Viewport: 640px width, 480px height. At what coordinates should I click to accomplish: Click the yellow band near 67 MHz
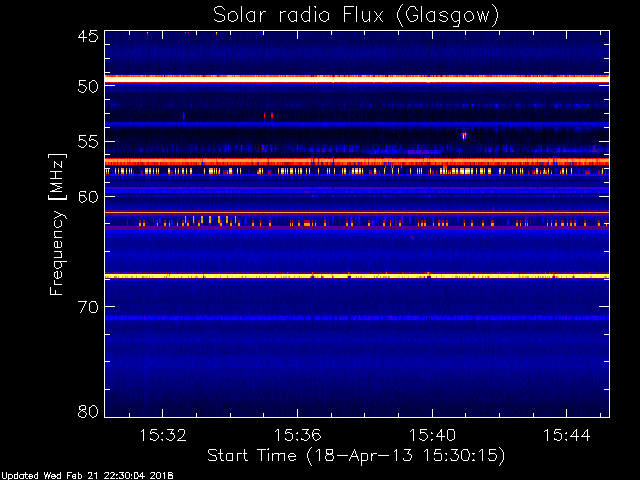(x=357, y=276)
